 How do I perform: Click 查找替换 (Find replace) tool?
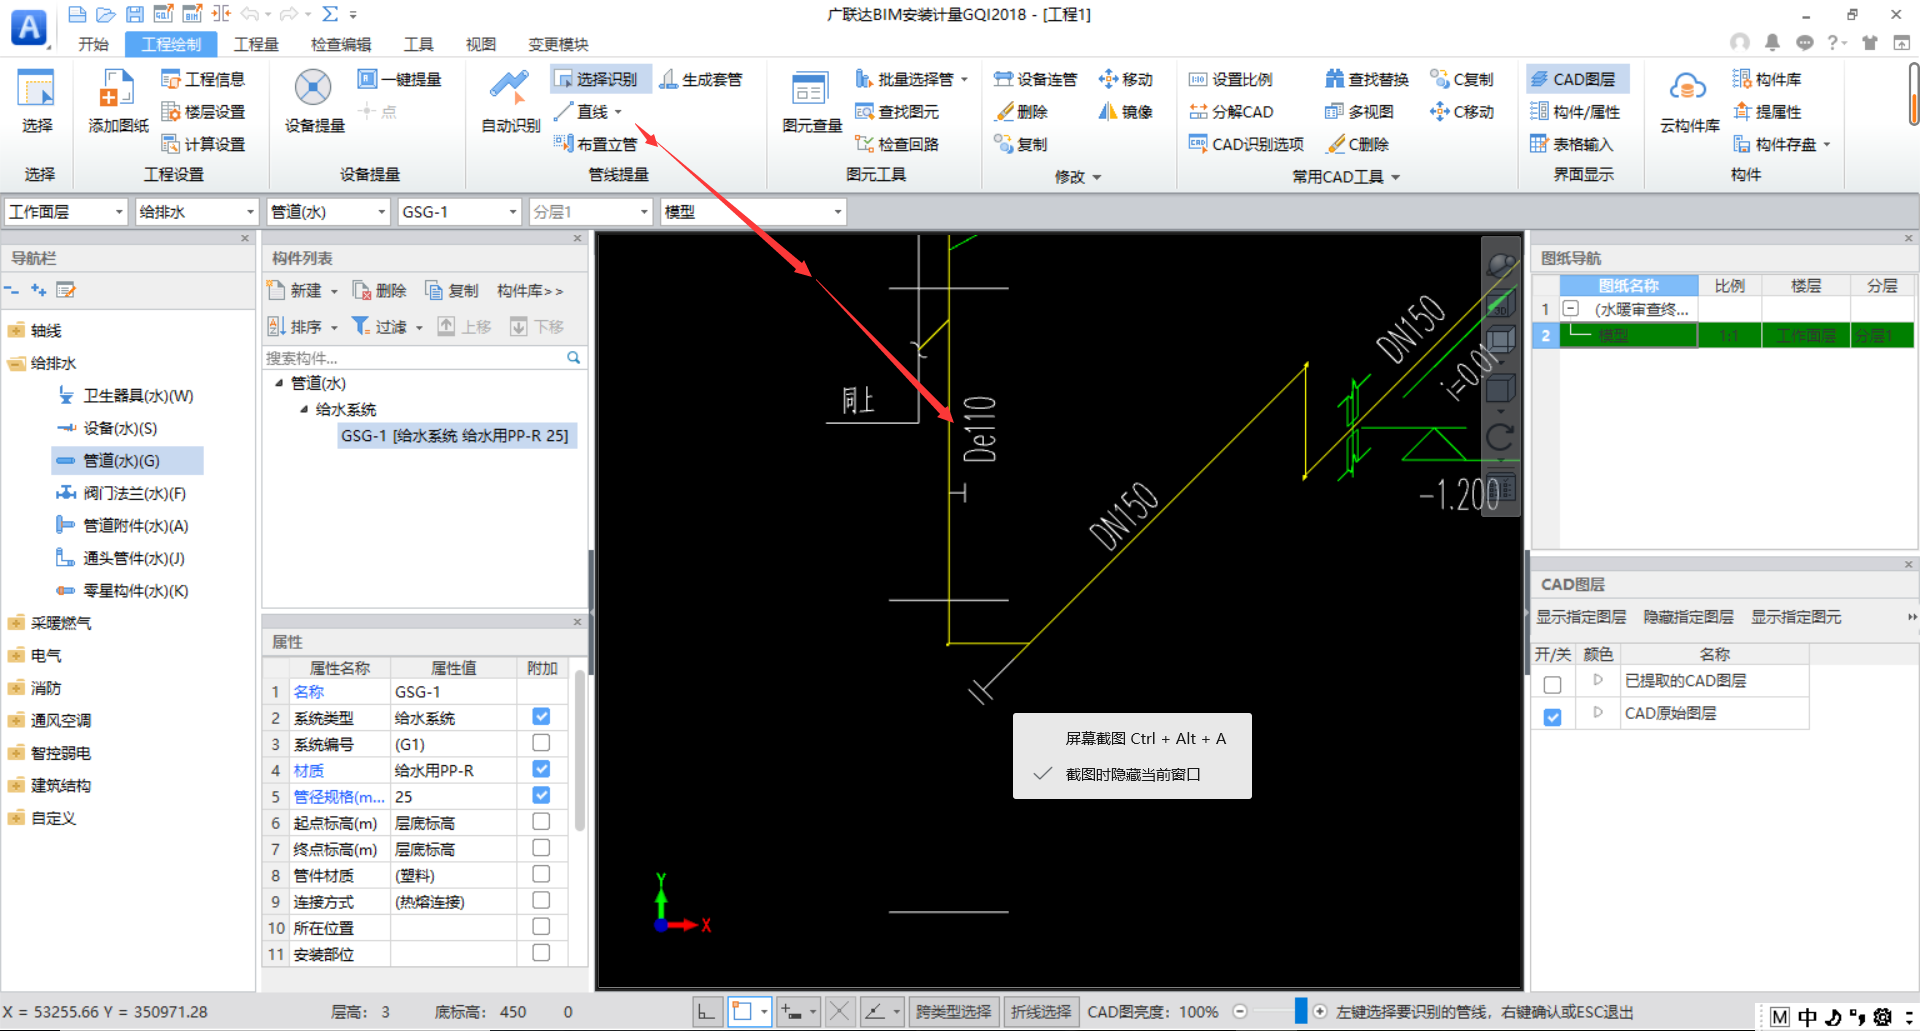pyautogui.click(x=1367, y=79)
